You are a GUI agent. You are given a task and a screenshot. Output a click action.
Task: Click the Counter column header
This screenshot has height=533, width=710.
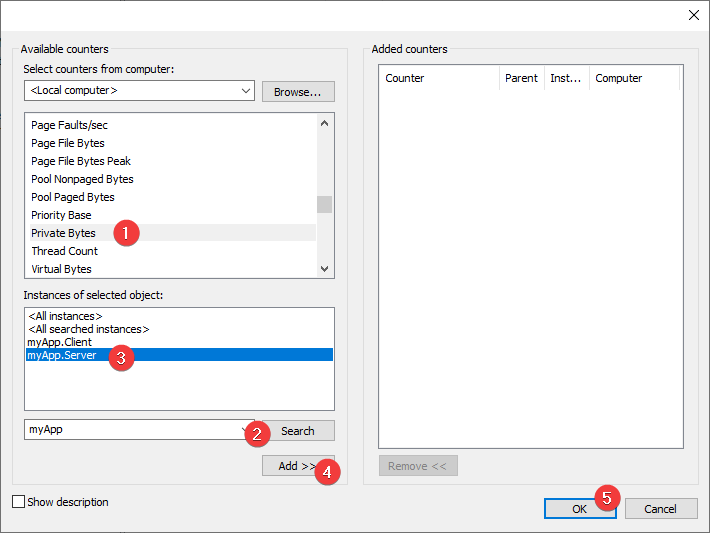click(405, 78)
